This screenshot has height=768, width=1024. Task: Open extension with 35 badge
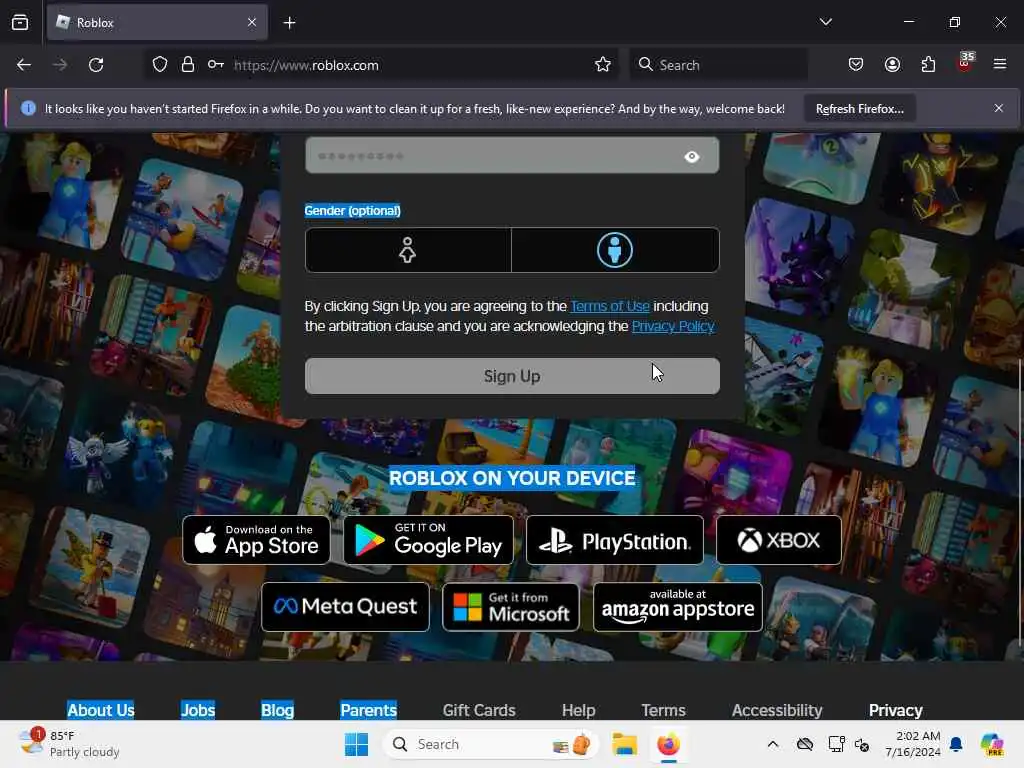tap(965, 63)
